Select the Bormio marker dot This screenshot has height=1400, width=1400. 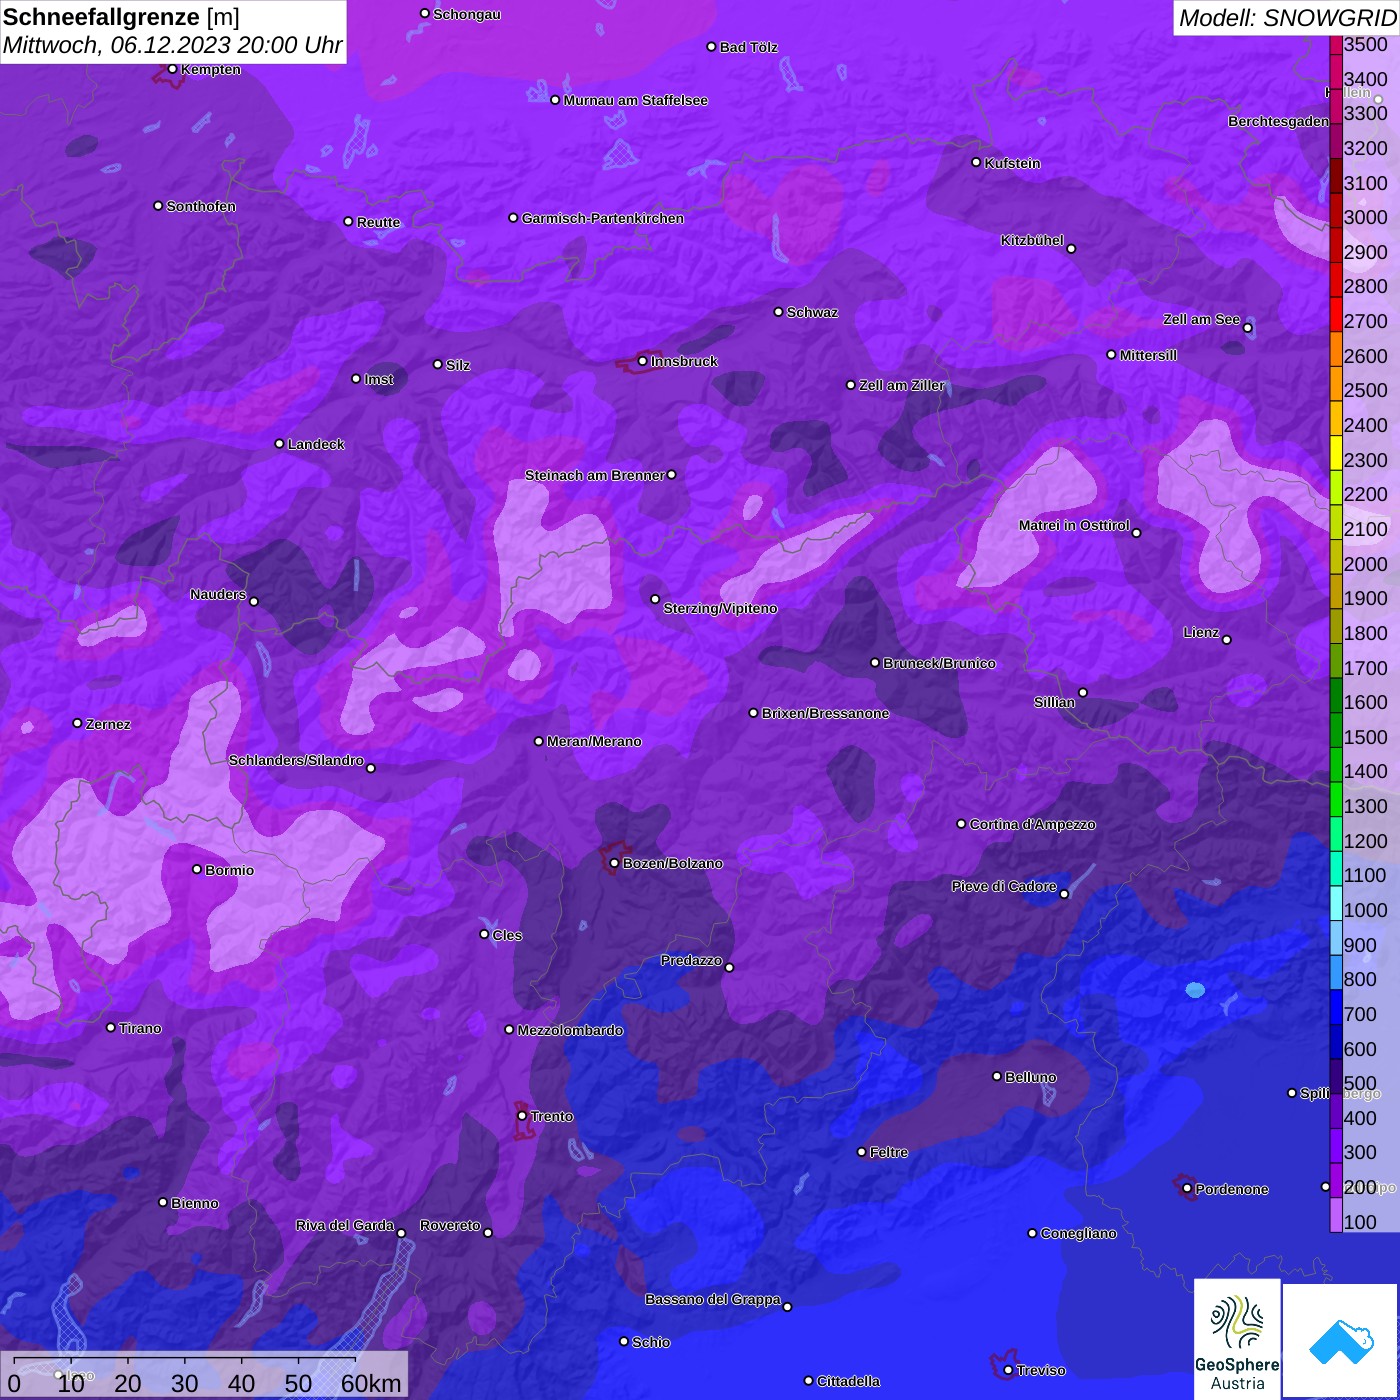(197, 869)
